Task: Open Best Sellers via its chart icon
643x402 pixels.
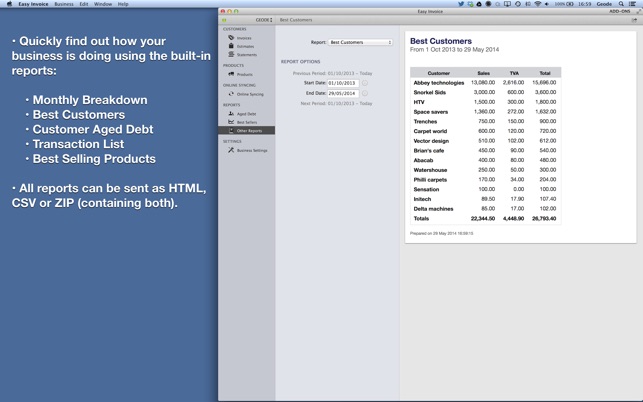Action: pyautogui.click(x=231, y=122)
